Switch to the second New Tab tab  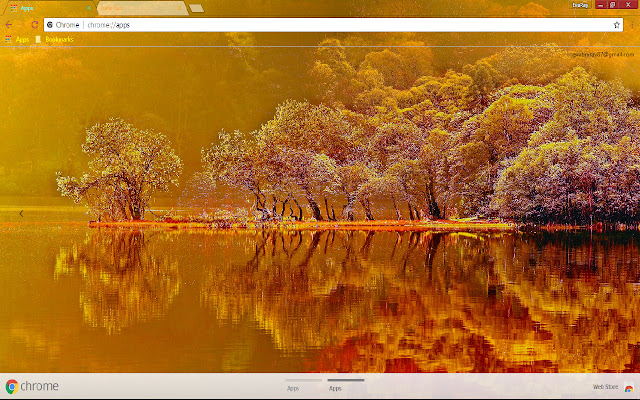pos(141,8)
